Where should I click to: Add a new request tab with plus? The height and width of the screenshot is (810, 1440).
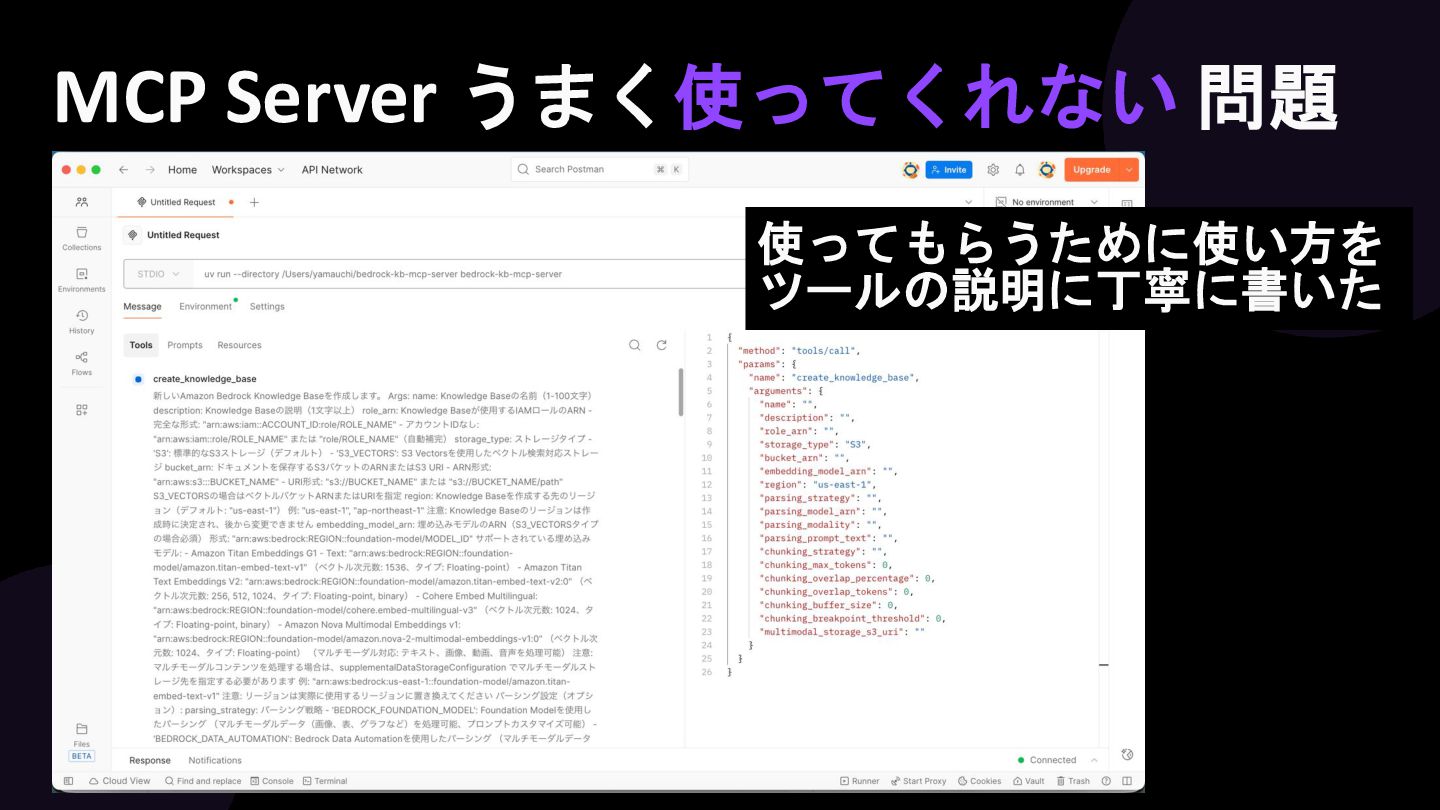254,202
